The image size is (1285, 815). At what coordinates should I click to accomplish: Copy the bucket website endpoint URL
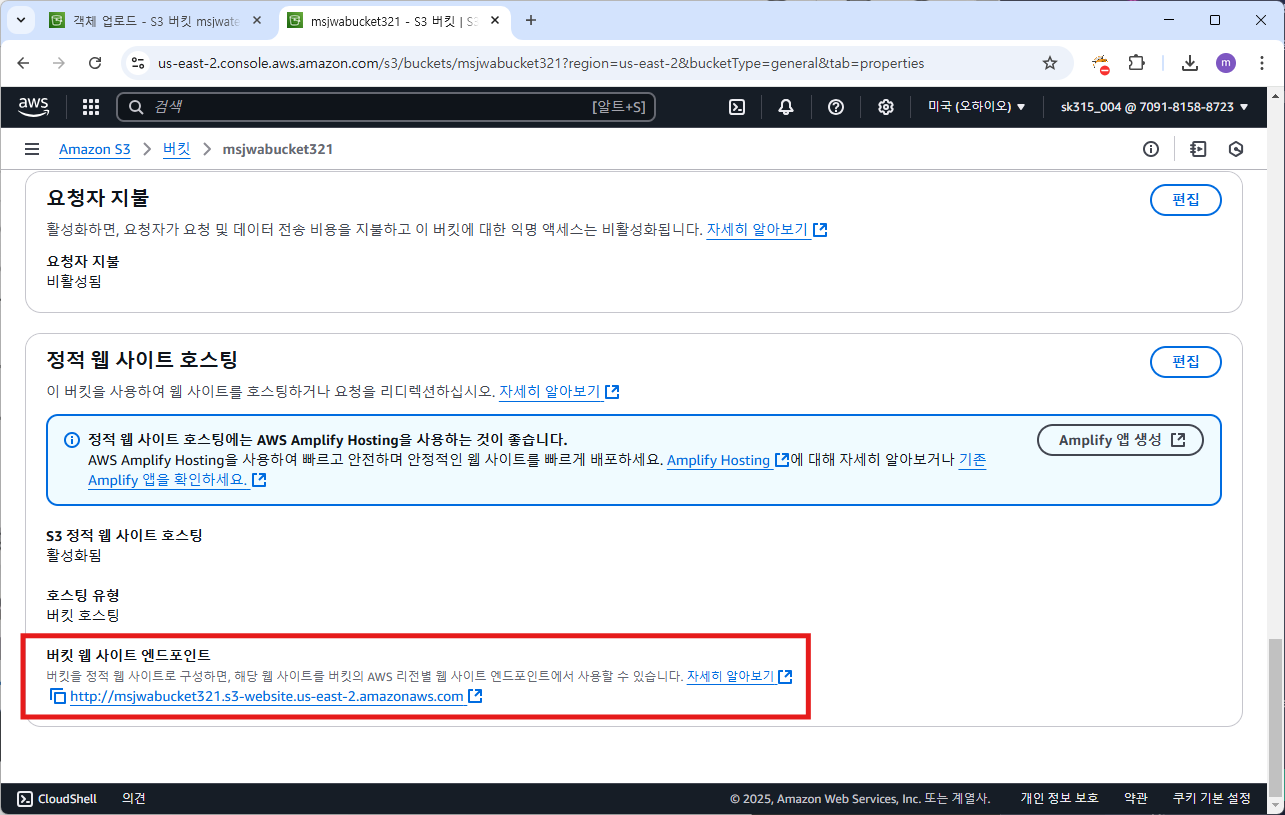point(57,696)
